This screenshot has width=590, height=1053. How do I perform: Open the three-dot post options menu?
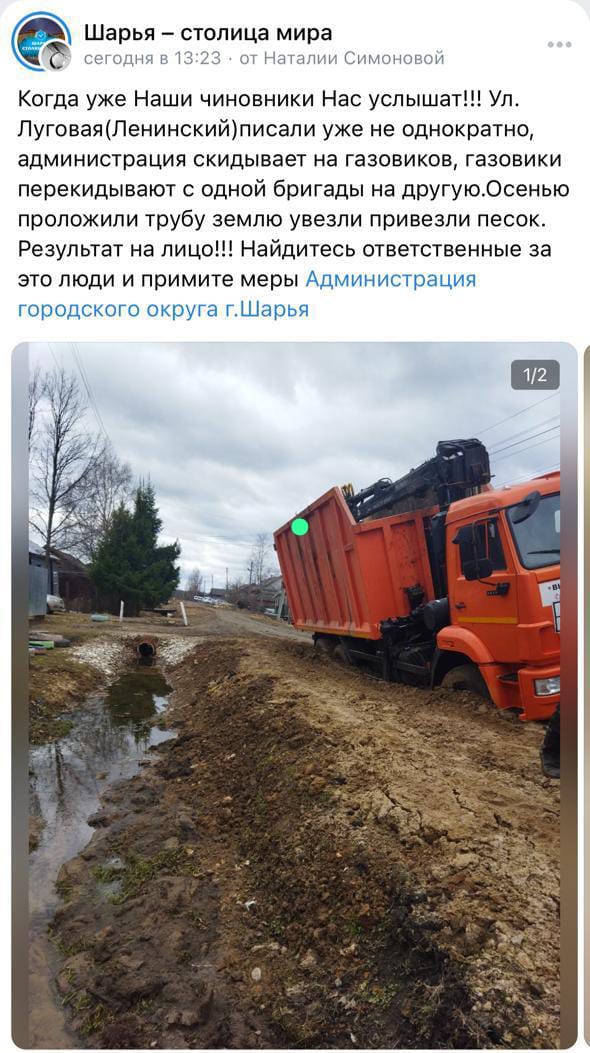click(x=558, y=44)
